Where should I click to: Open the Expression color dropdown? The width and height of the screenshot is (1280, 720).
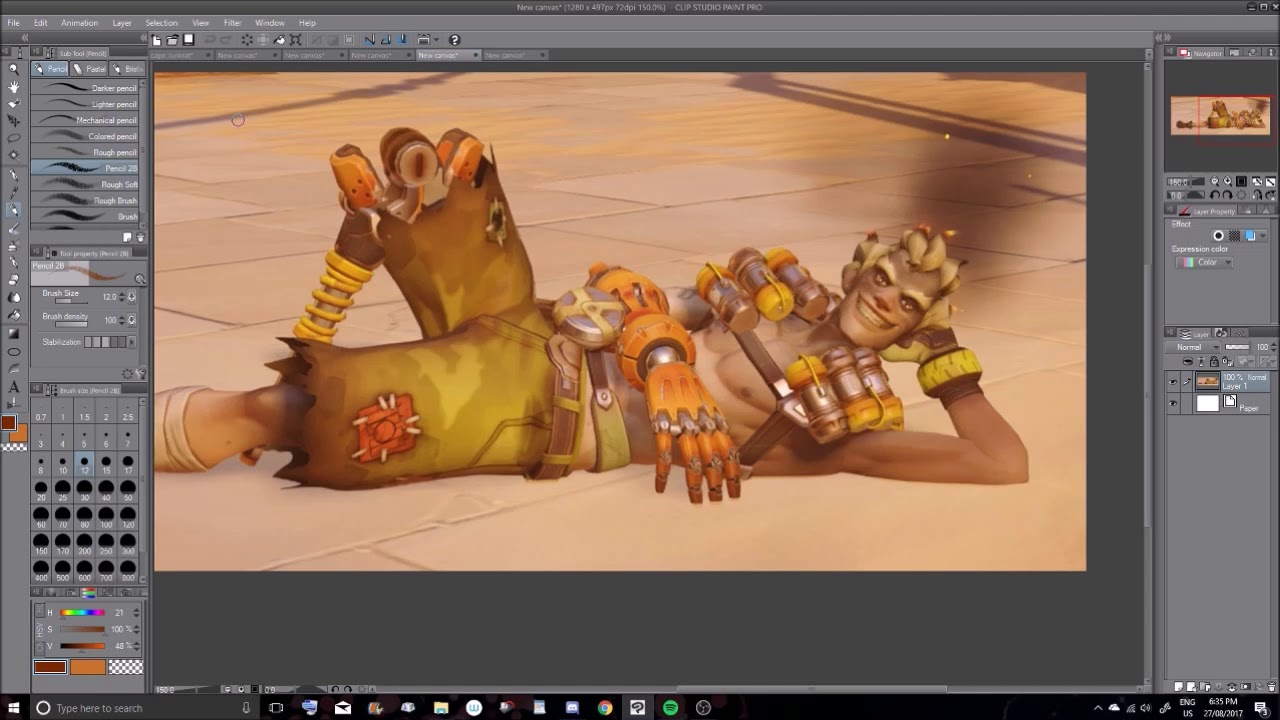point(1204,263)
